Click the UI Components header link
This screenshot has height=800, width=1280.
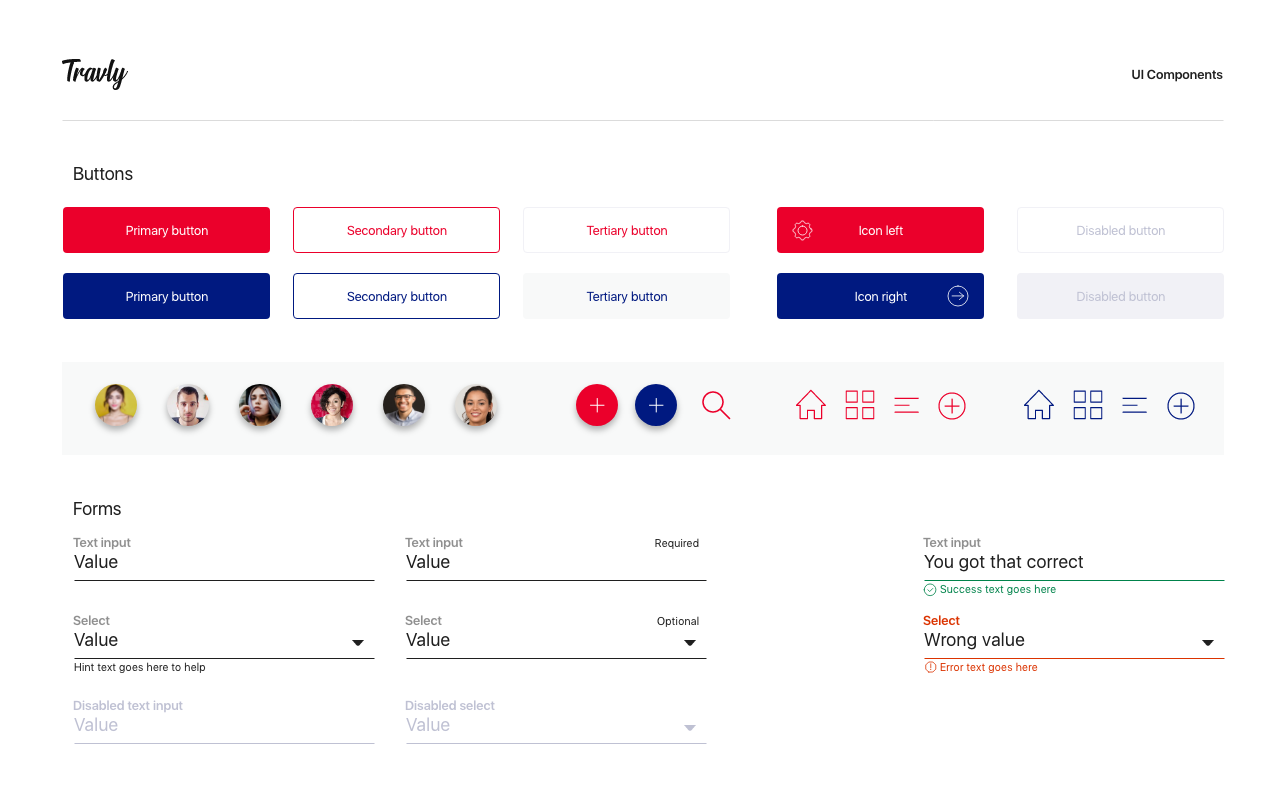tap(1176, 75)
